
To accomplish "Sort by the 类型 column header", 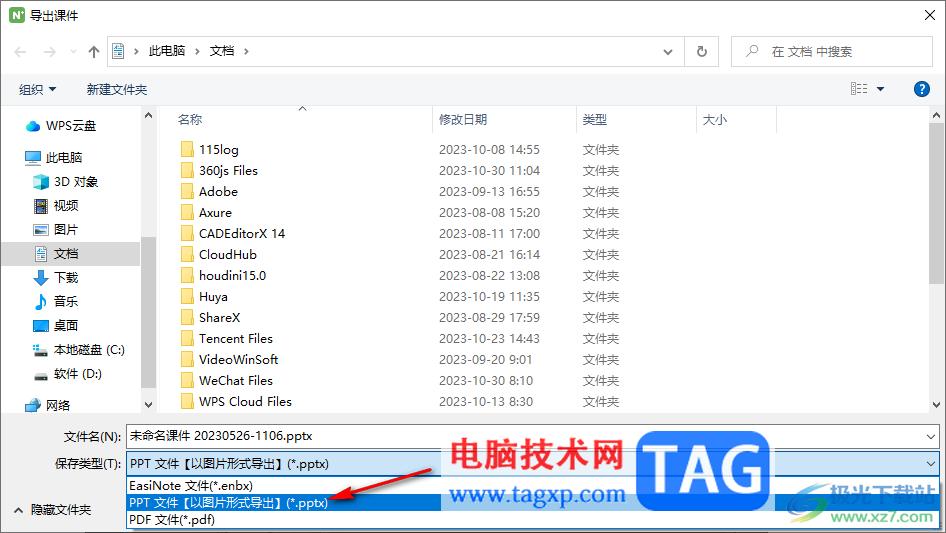I will coord(594,120).
